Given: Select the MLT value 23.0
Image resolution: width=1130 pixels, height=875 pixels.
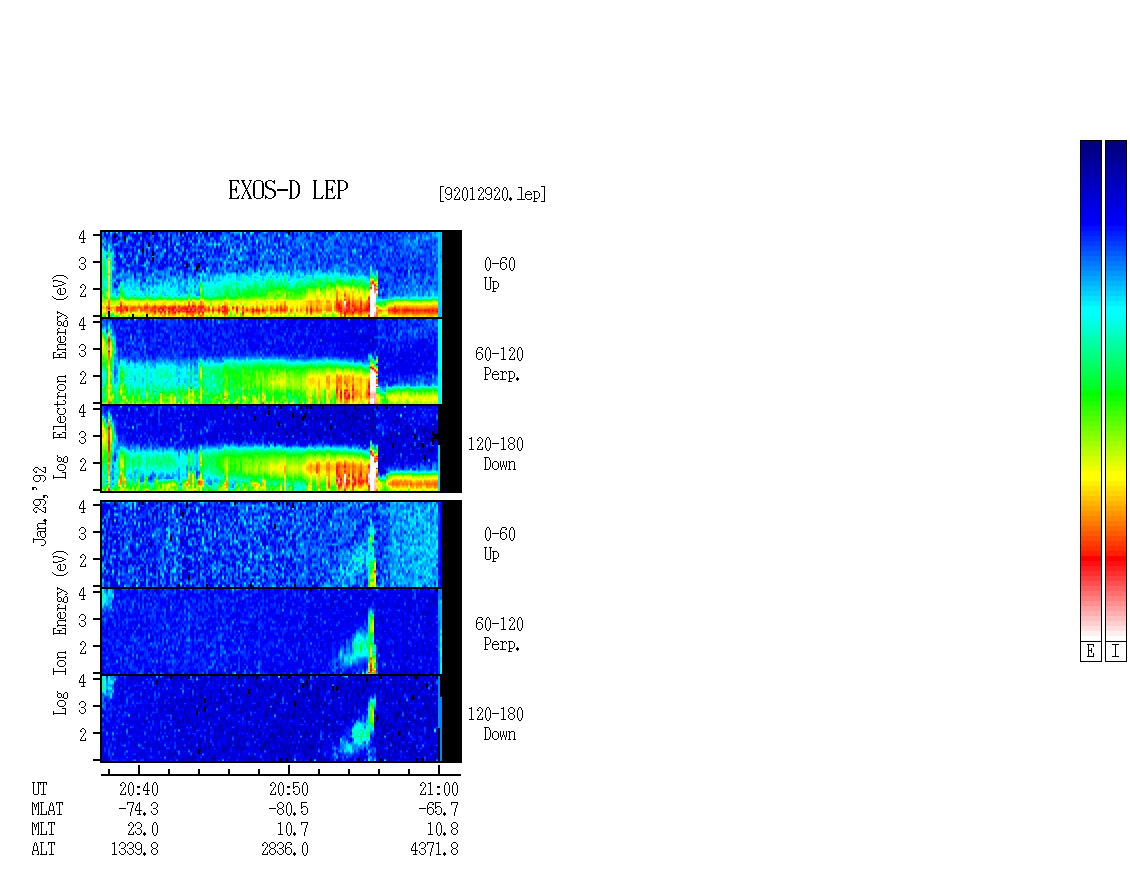Looking at the screenshot, I should tap(143, 830).
